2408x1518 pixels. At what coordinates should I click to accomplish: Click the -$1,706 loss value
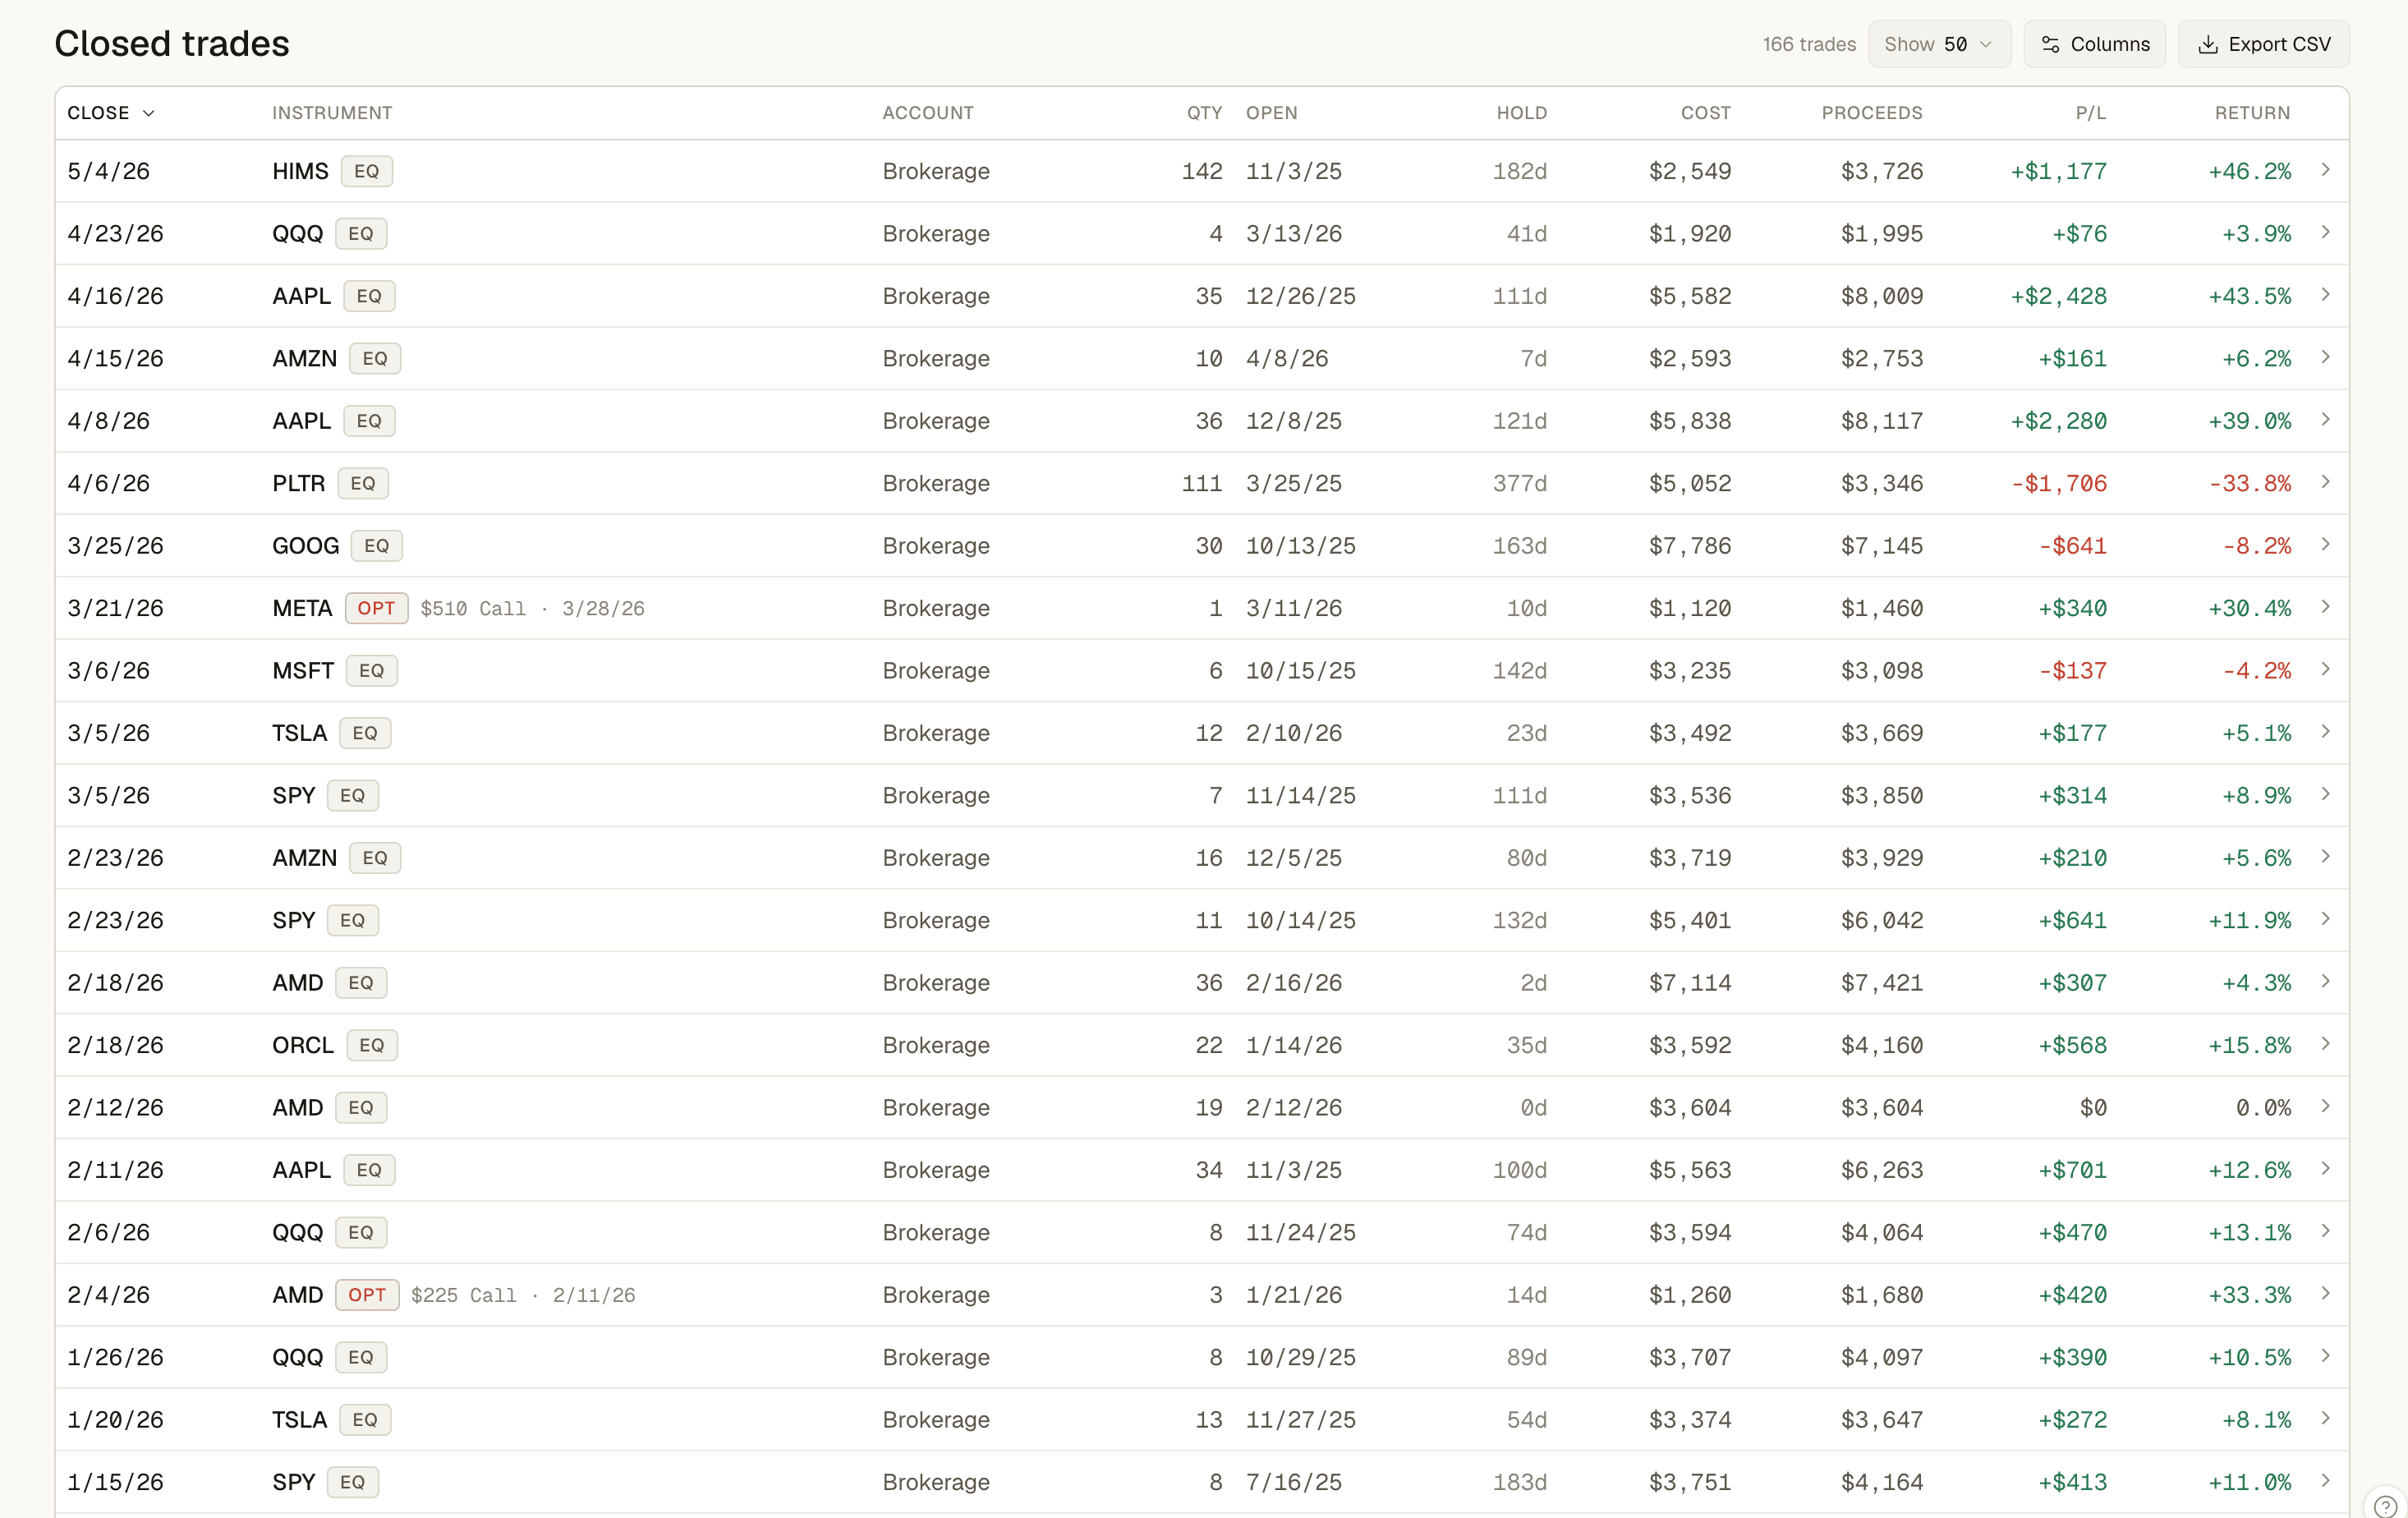[2059, 483]
